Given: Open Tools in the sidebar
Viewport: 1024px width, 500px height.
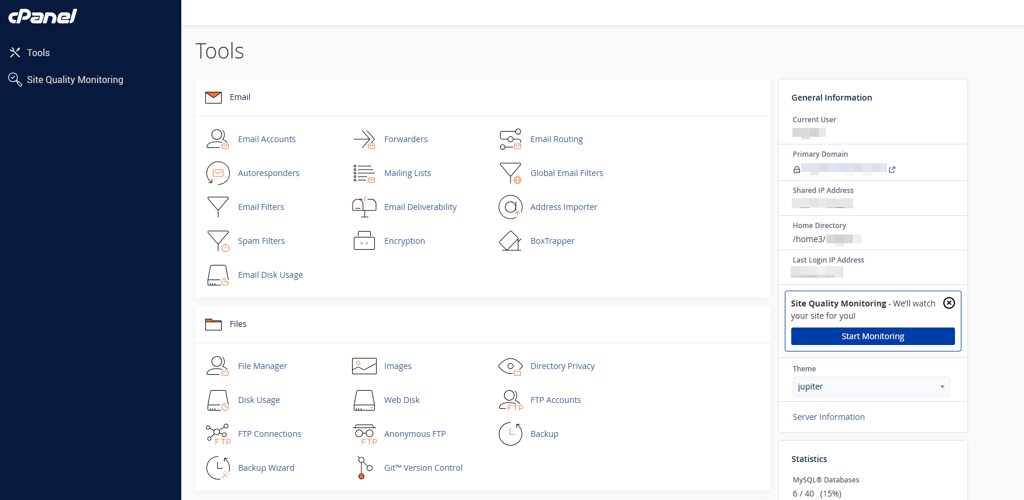Looking at the screenshot, I should tap(29, 52).
